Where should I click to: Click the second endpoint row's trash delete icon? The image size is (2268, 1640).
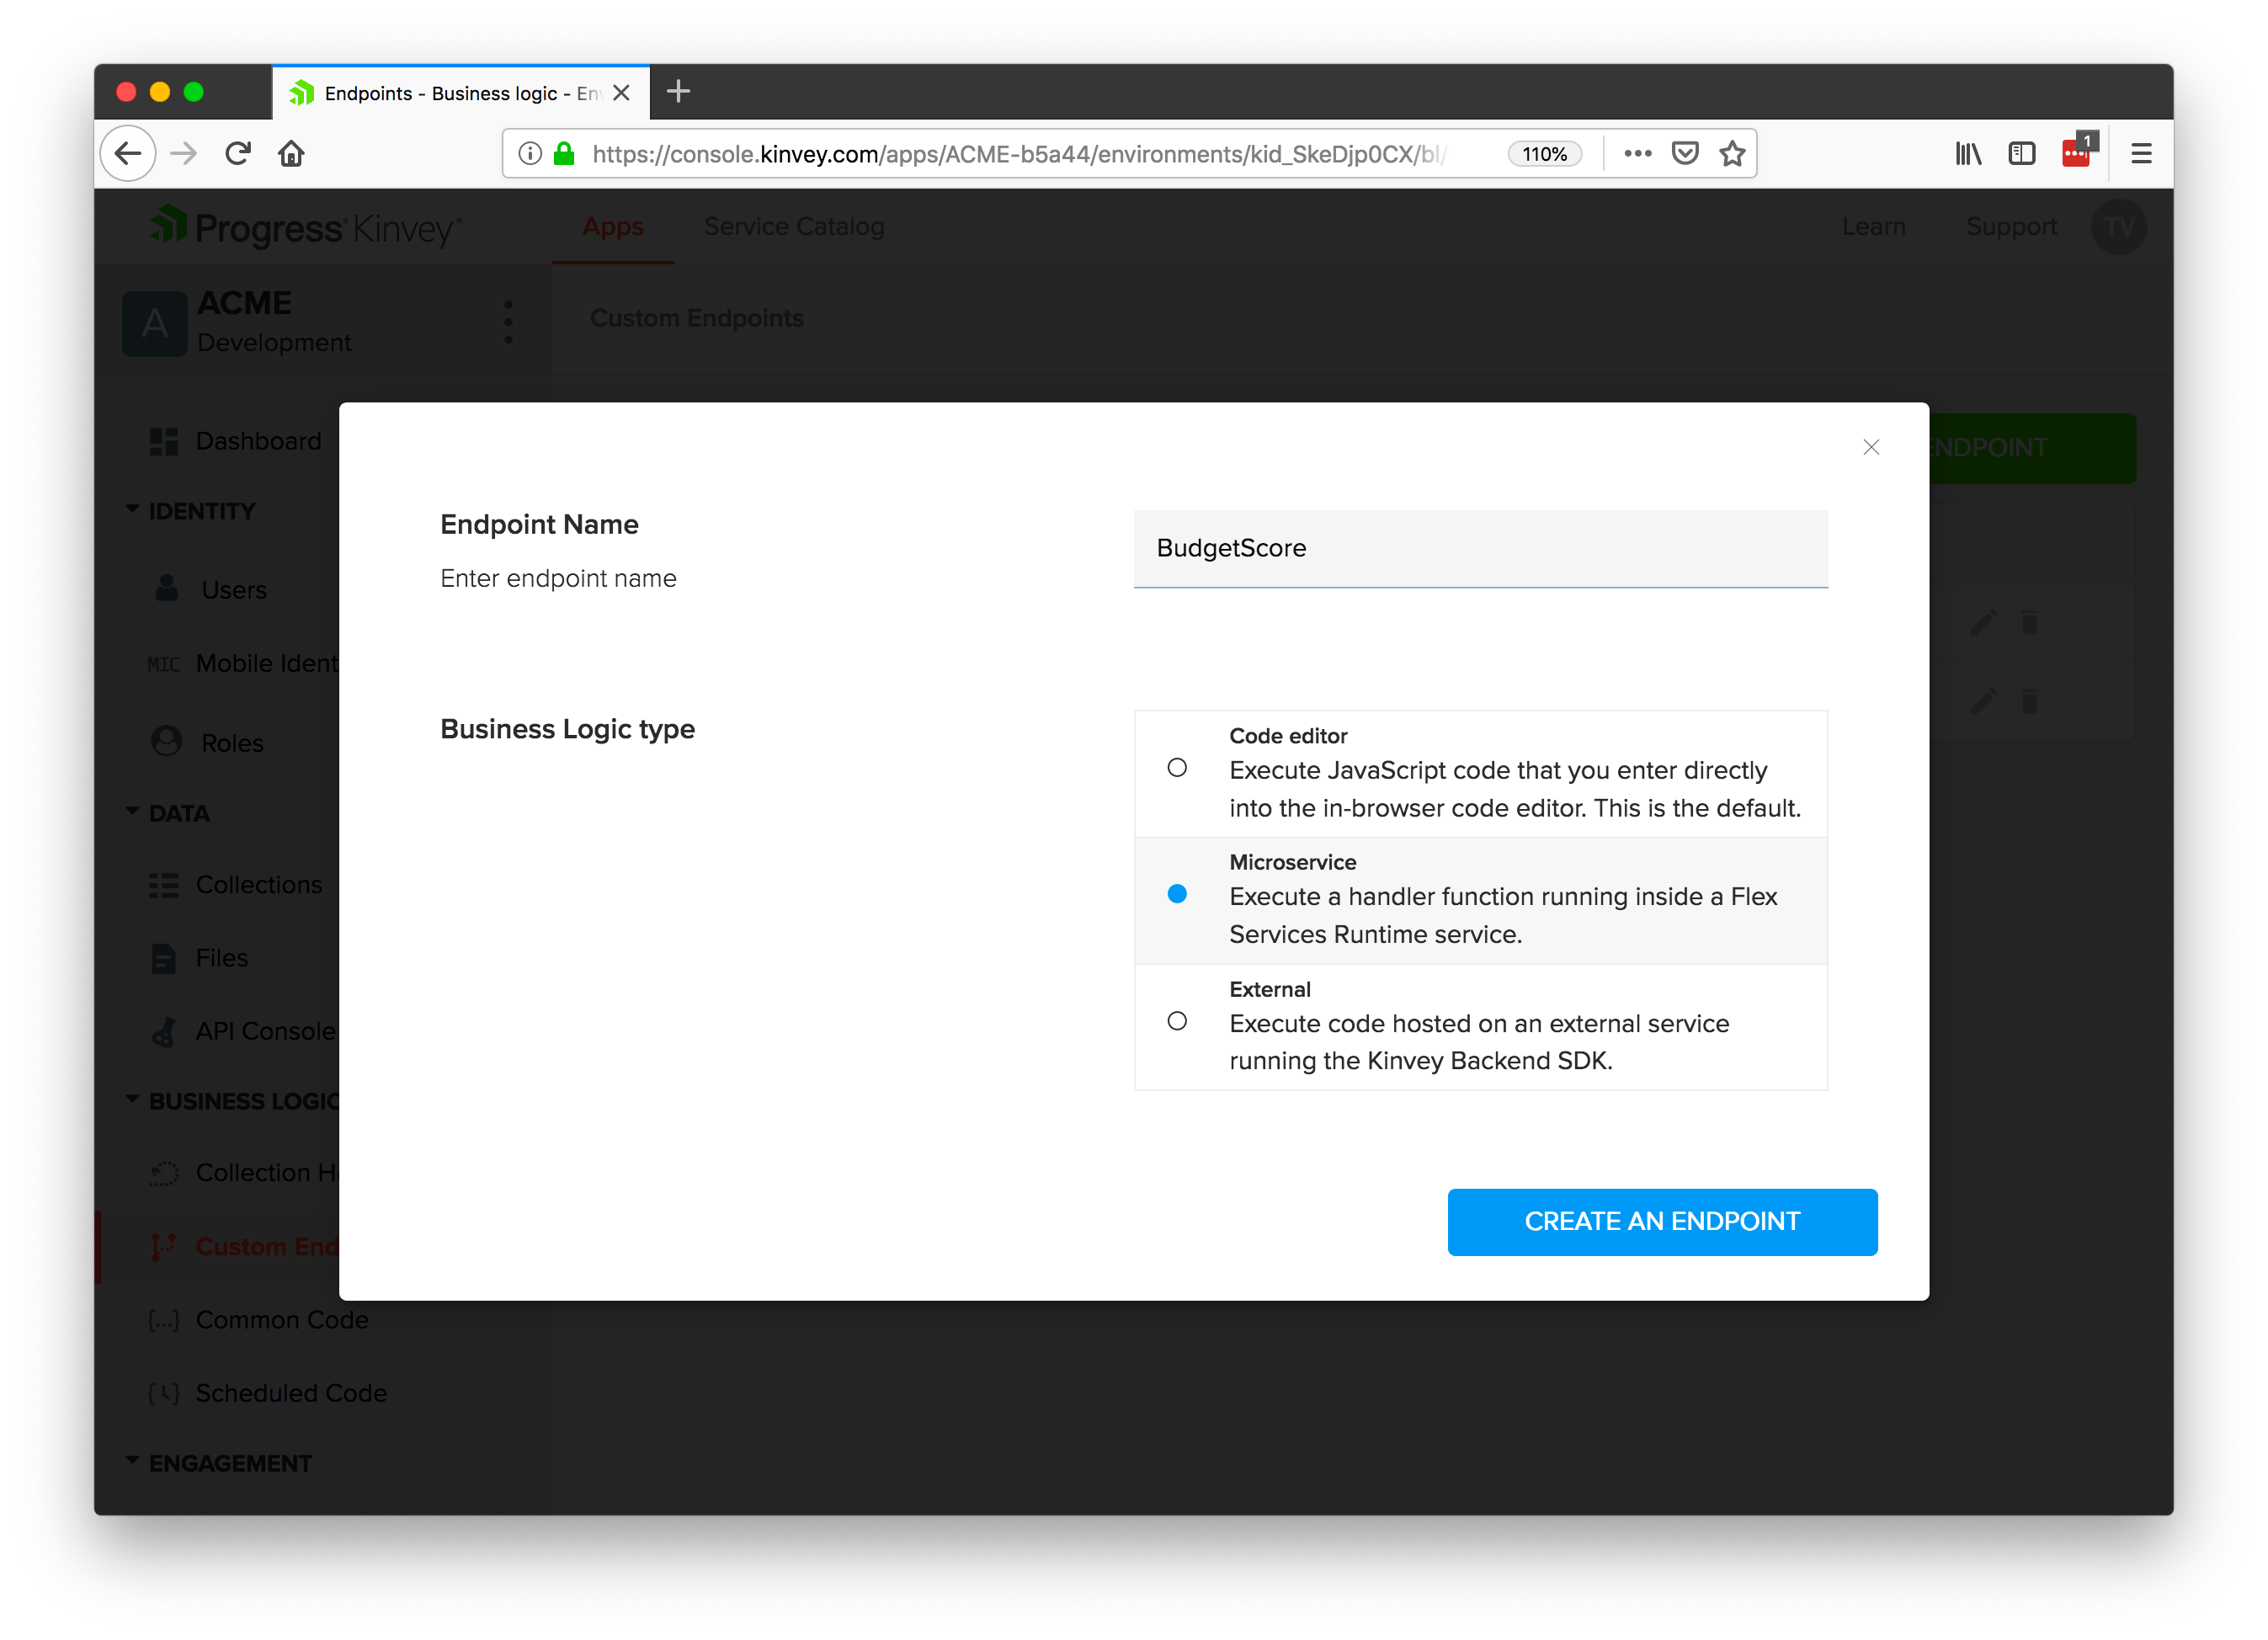pyautogui.click(x=2028, y=701)
